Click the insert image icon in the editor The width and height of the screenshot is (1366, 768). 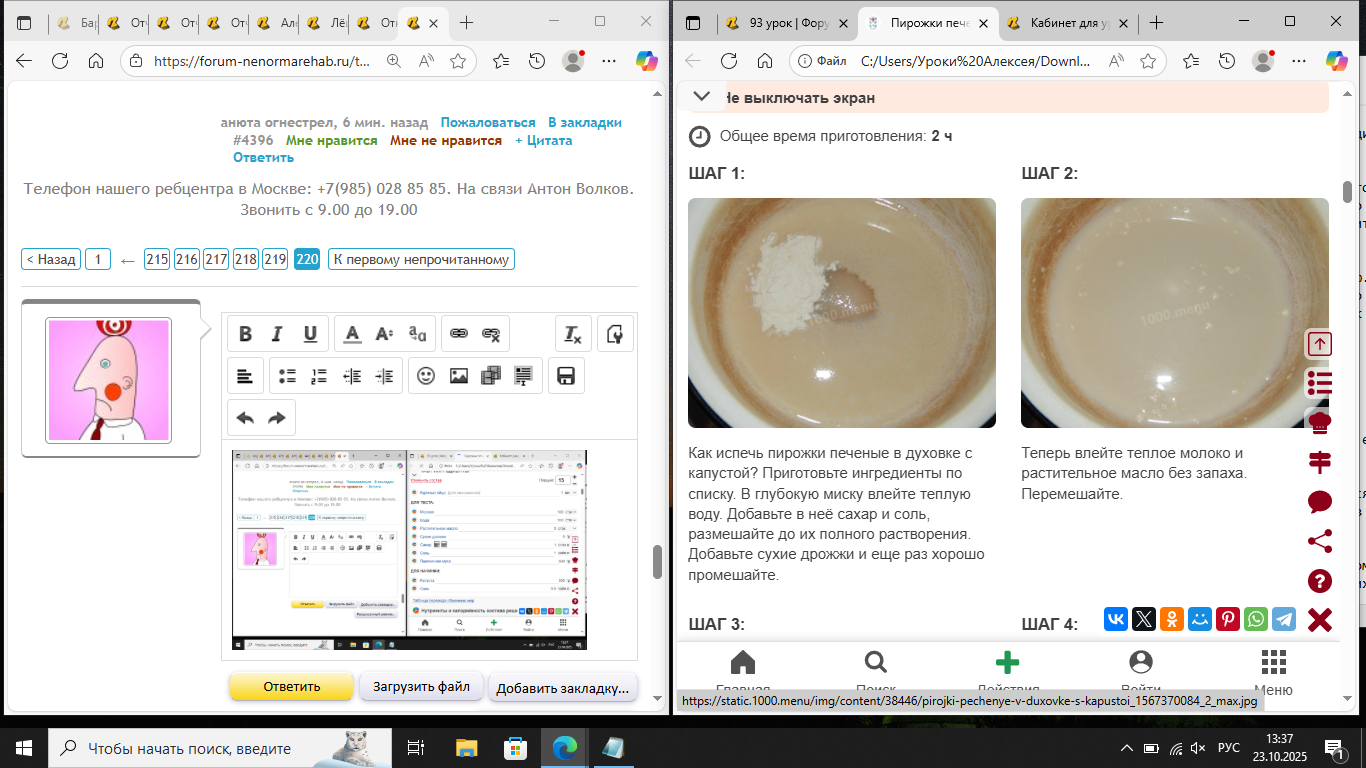459,376
